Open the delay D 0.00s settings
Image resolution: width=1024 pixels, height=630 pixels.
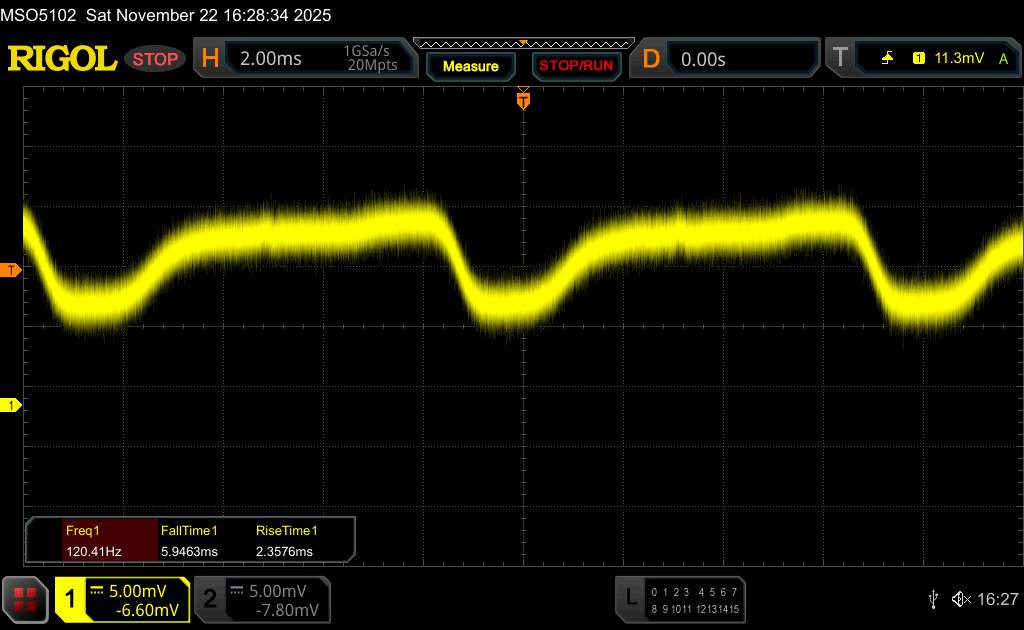pos(728,59)
